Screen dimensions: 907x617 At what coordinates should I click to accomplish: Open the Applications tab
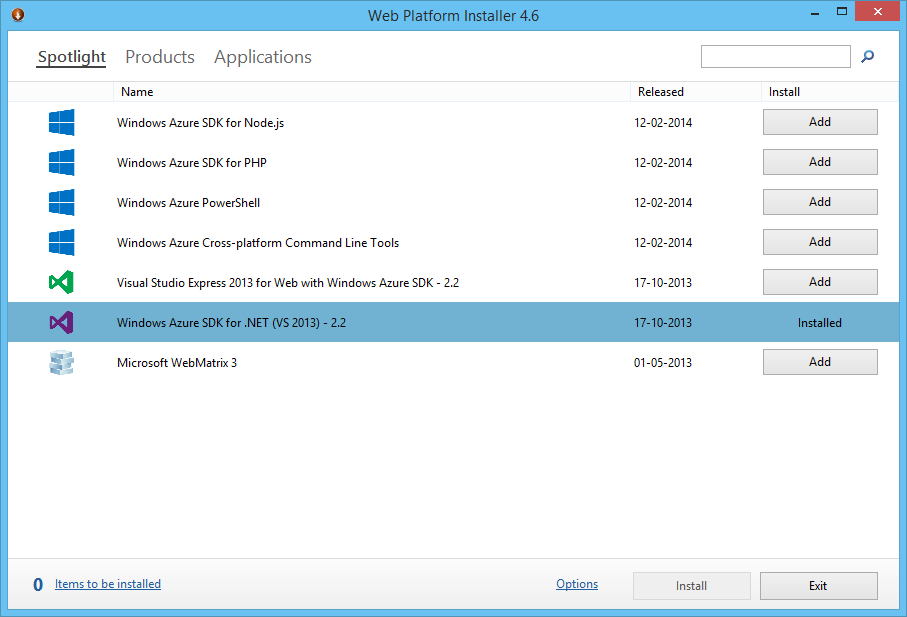click(263, 57)
